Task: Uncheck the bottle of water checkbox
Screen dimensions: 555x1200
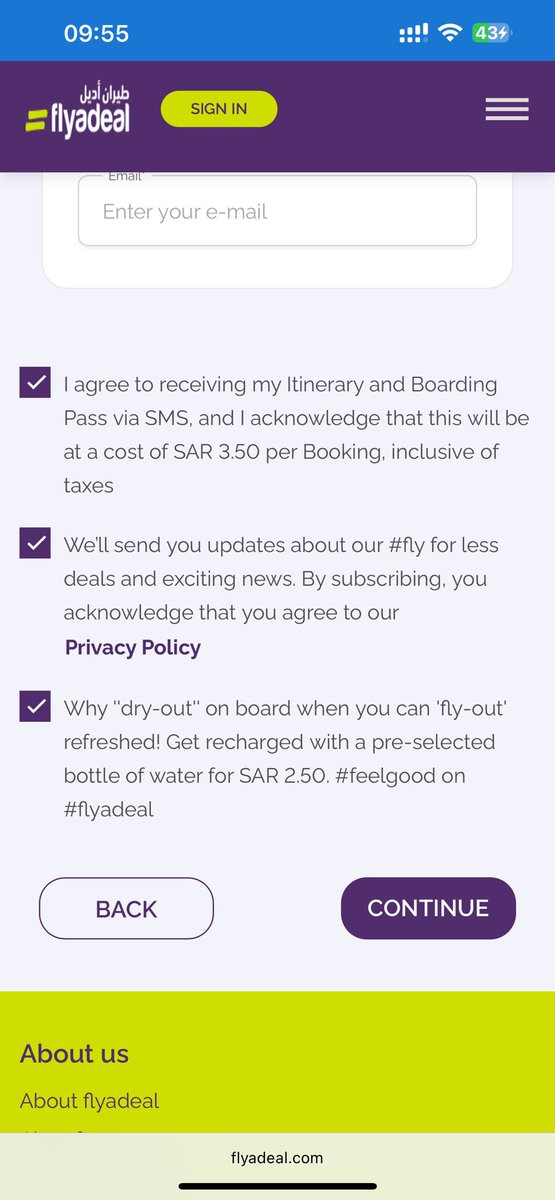Action: pyautogui.click(x=35, y=706)
